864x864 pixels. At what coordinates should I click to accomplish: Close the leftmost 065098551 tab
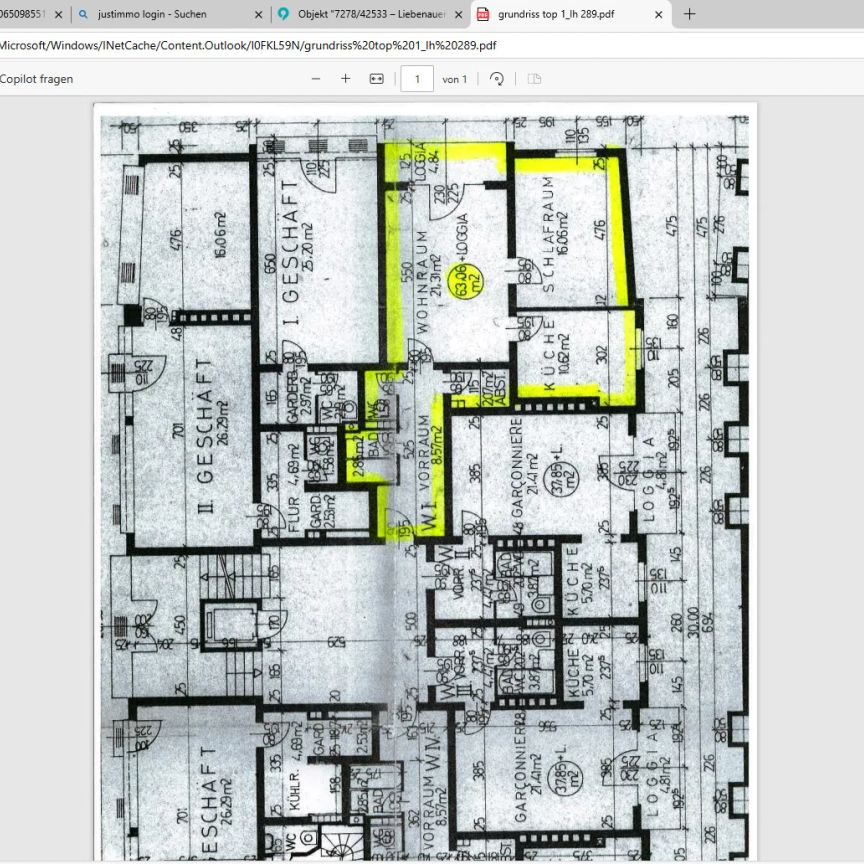[x=58, y=15]
